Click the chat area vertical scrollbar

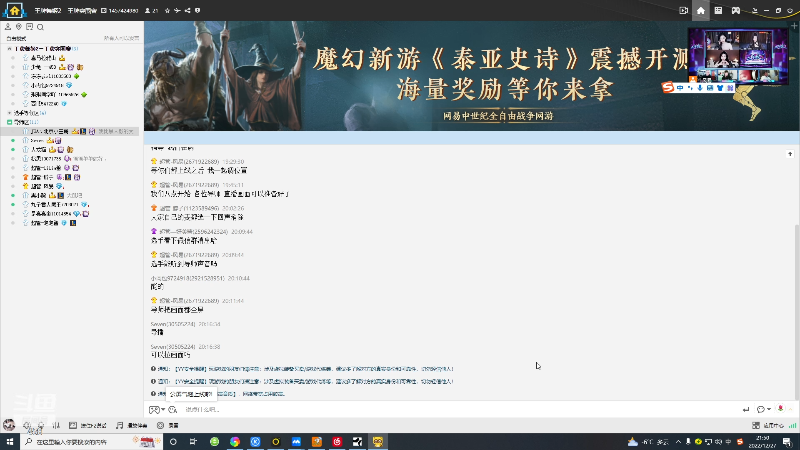tap(797, 311)
